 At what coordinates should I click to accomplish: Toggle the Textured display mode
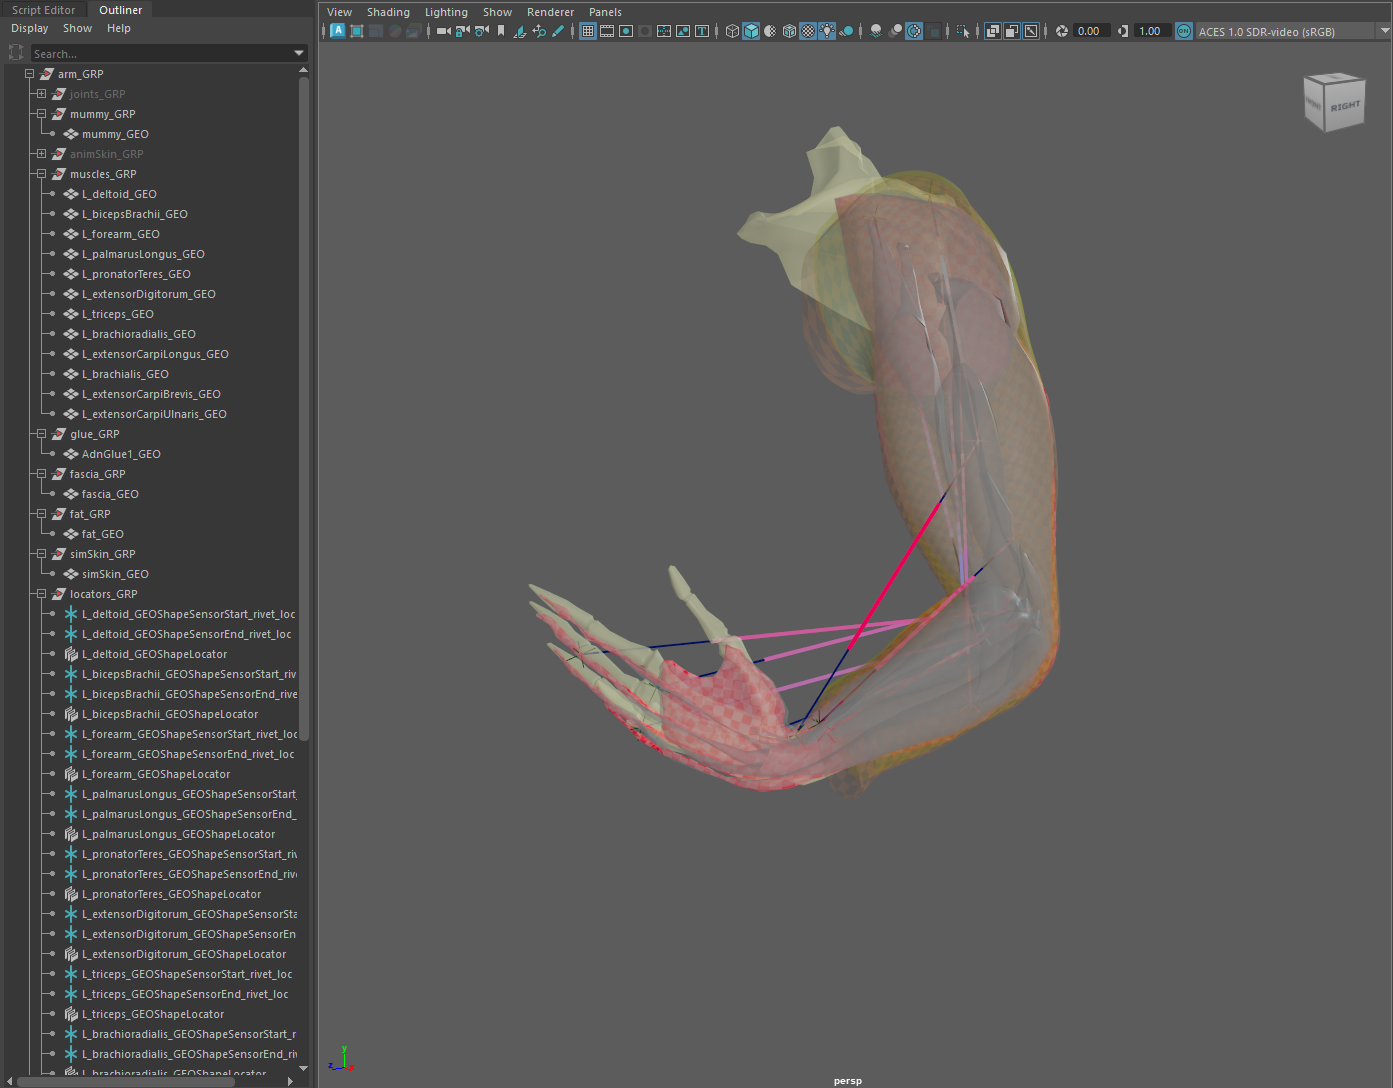click(808, 31)
